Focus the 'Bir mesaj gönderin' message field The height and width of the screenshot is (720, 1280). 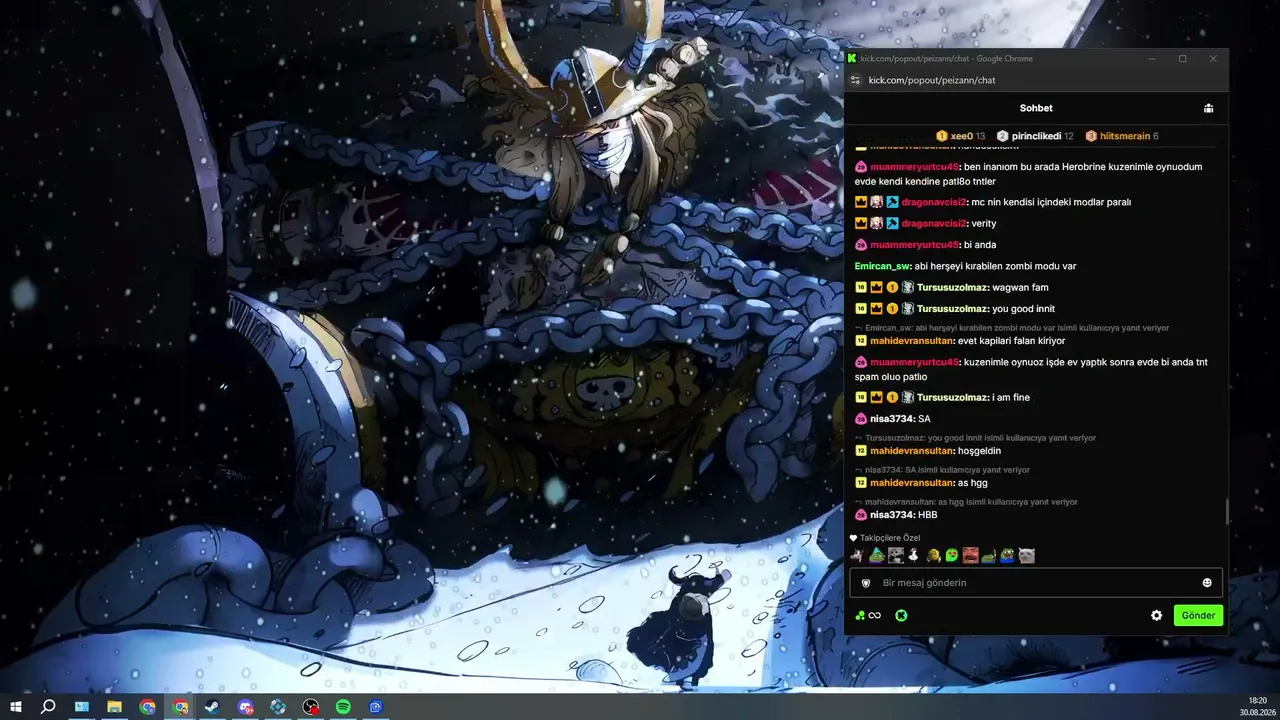point(1036,583)
